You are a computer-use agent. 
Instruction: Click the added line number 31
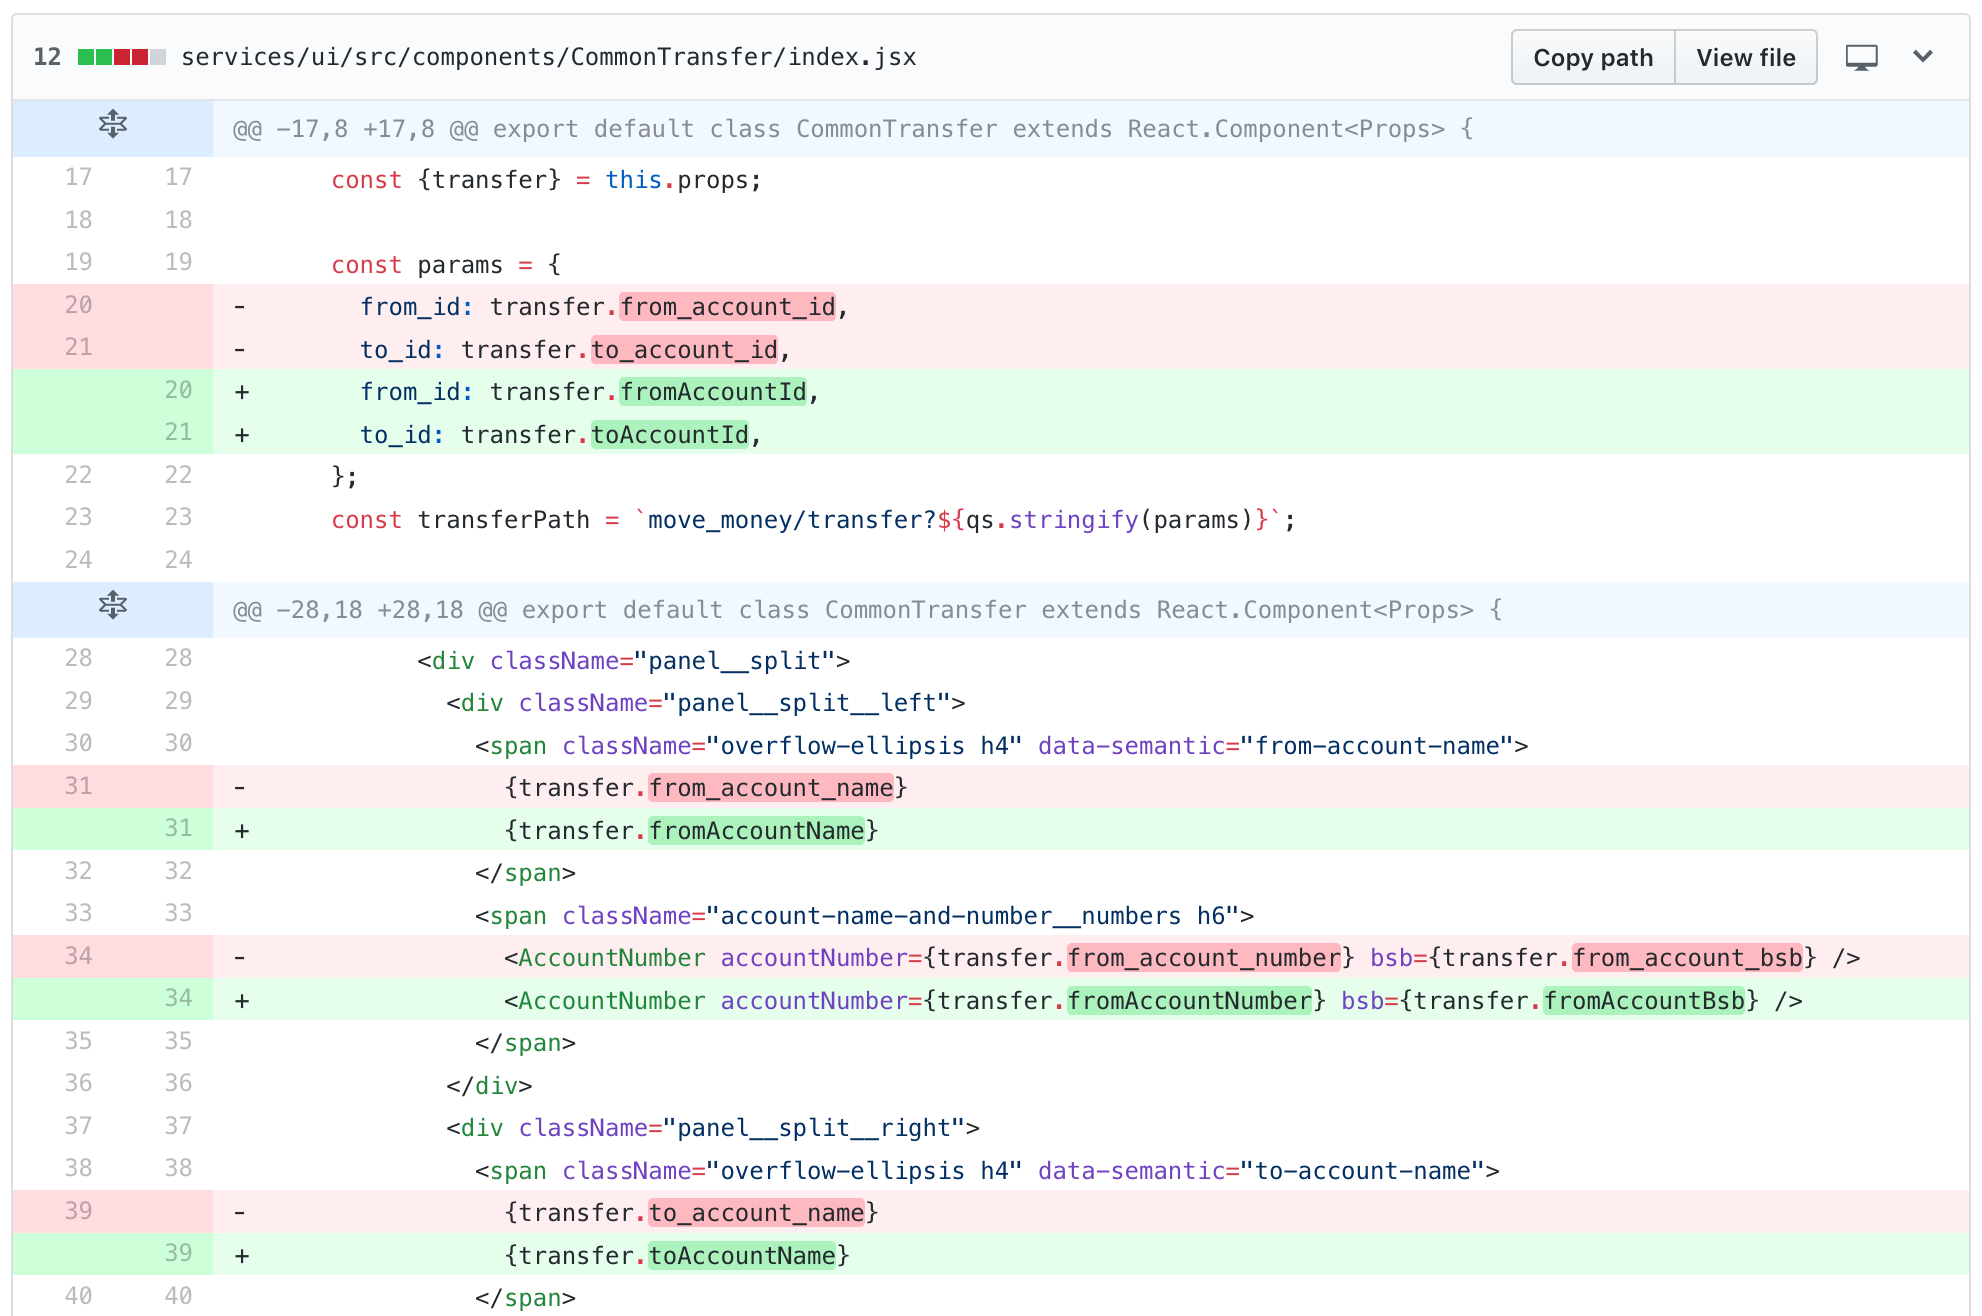click(x=178, y=828)
